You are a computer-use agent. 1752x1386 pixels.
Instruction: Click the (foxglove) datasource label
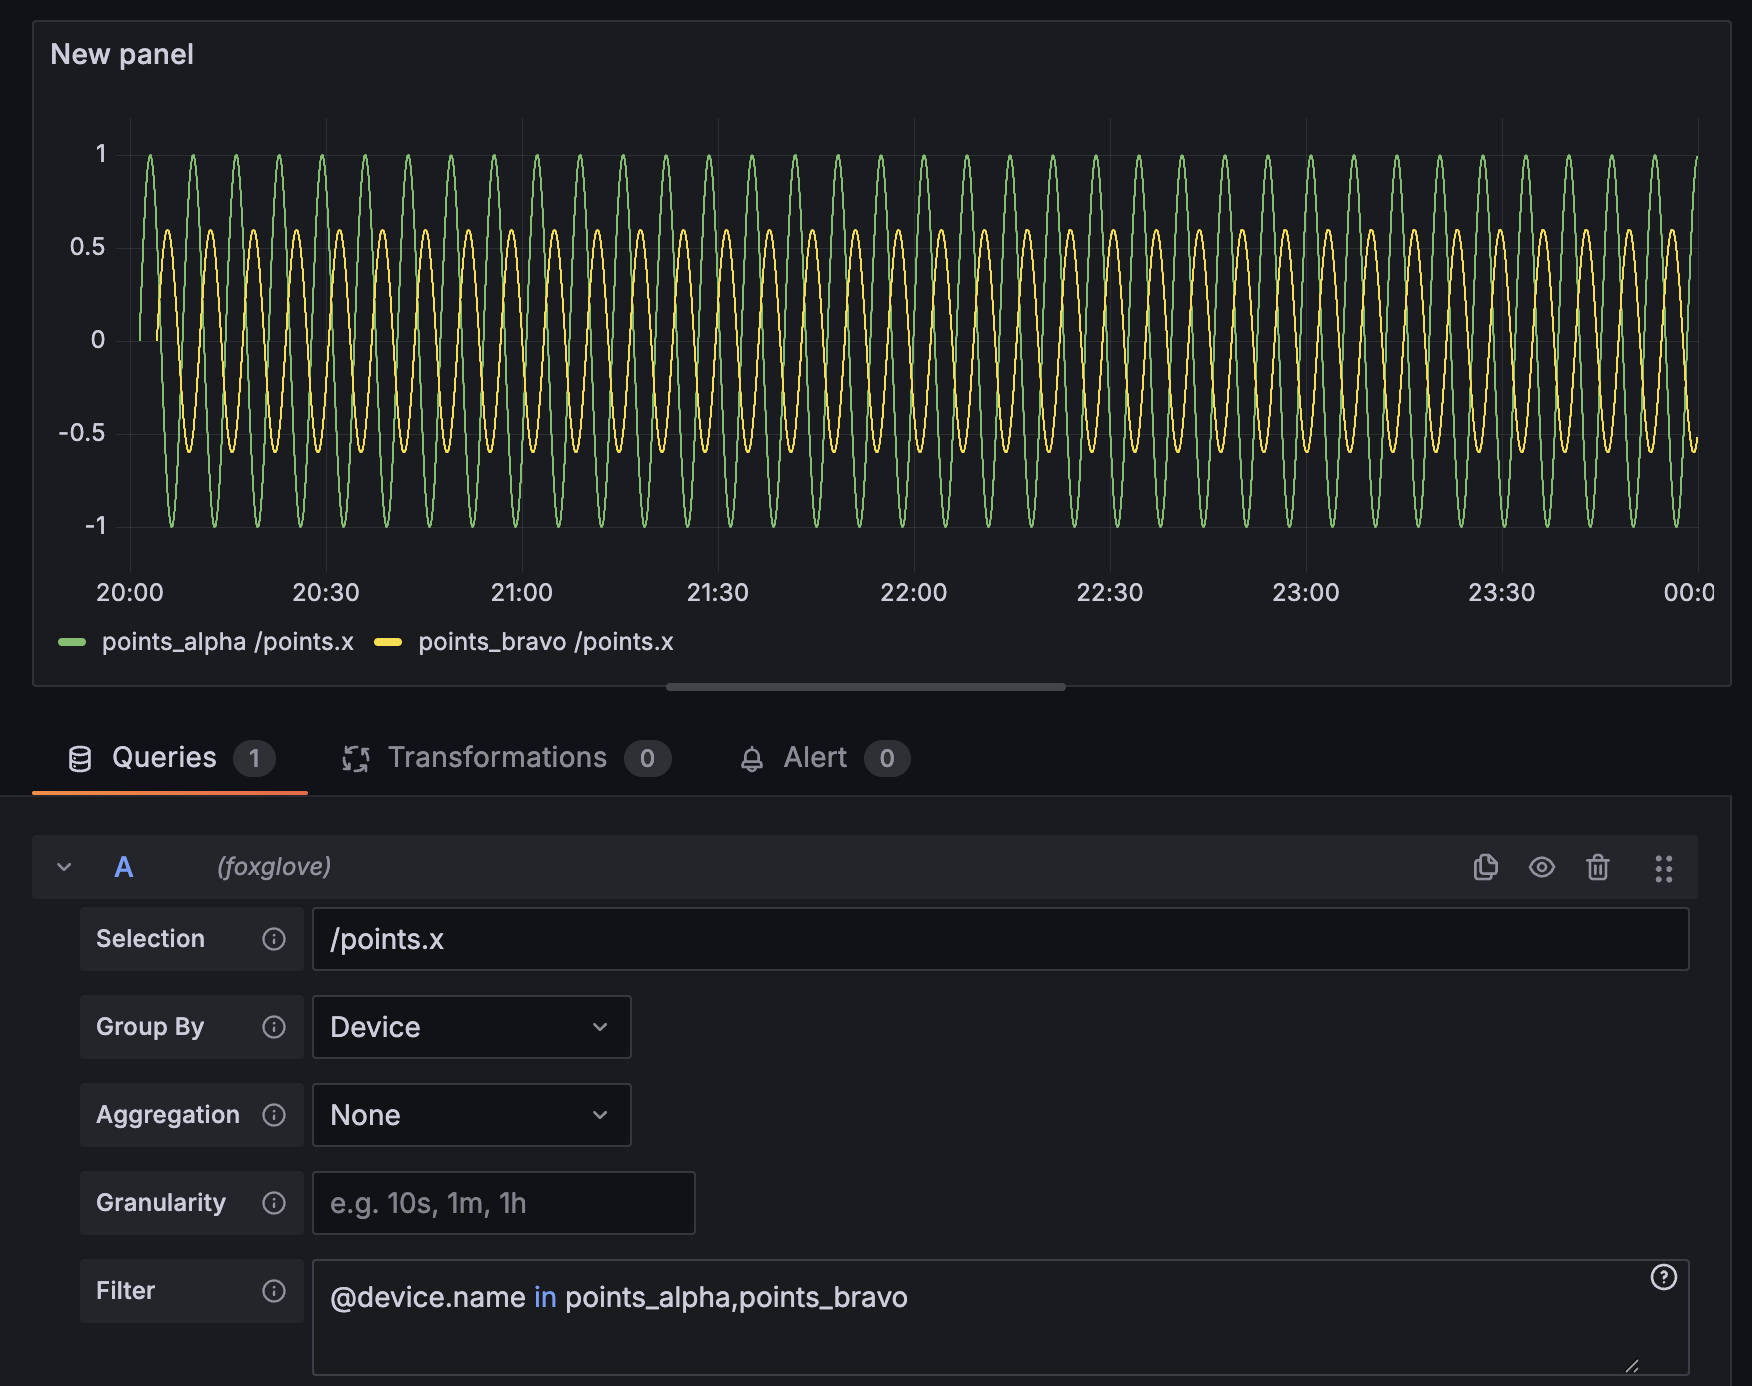tap(274, 866)
